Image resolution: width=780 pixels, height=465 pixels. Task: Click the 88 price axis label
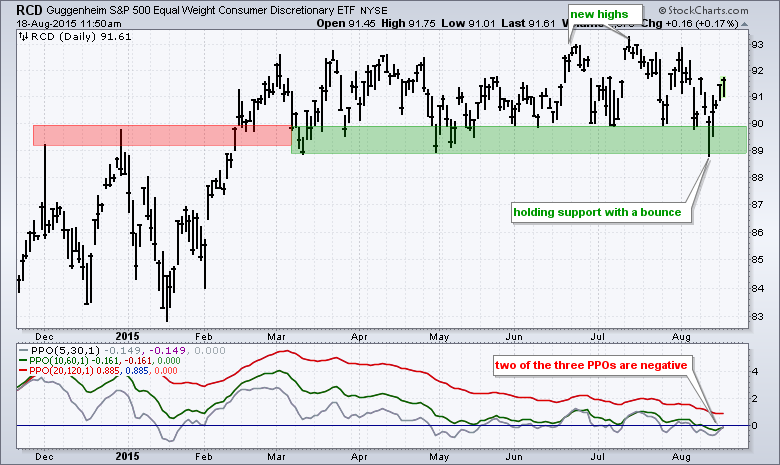pos(757,178)
